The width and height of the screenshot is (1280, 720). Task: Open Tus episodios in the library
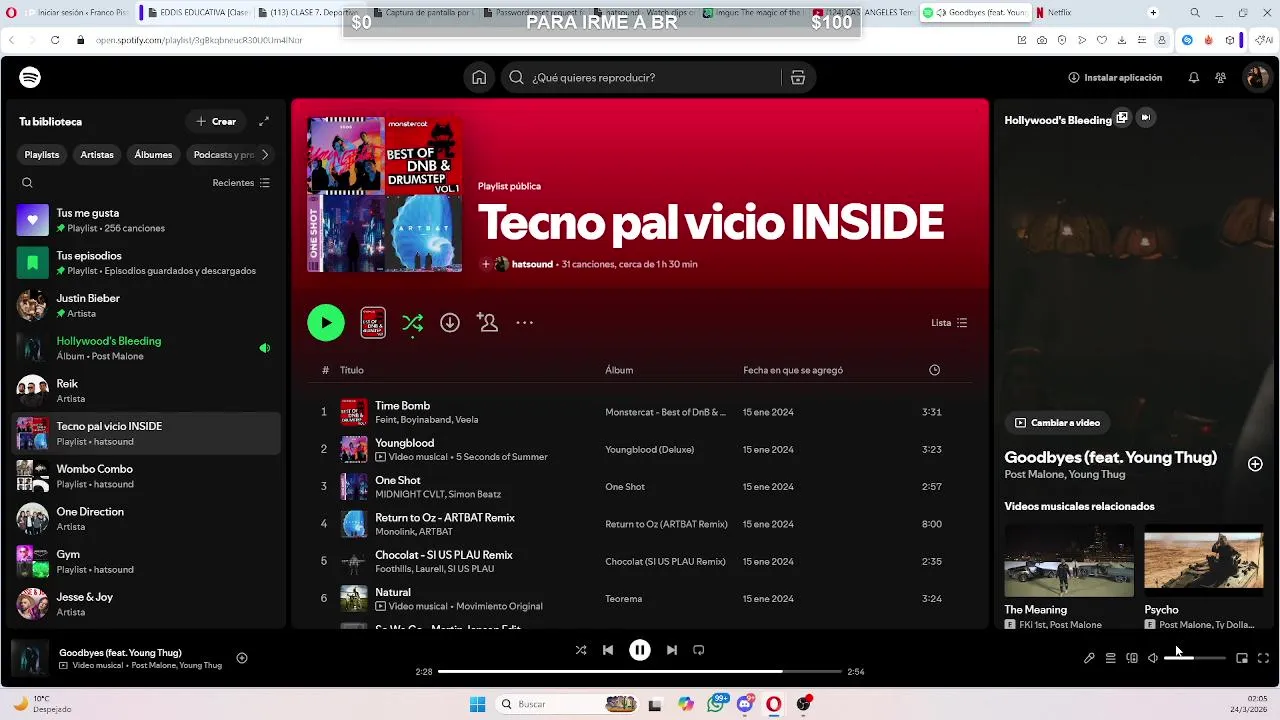146,263
